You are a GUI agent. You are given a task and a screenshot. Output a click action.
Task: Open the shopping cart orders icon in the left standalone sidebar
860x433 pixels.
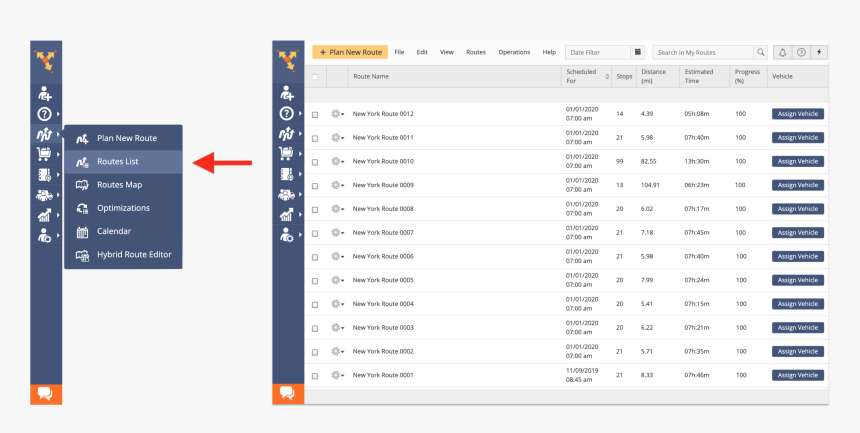point(44,154)
